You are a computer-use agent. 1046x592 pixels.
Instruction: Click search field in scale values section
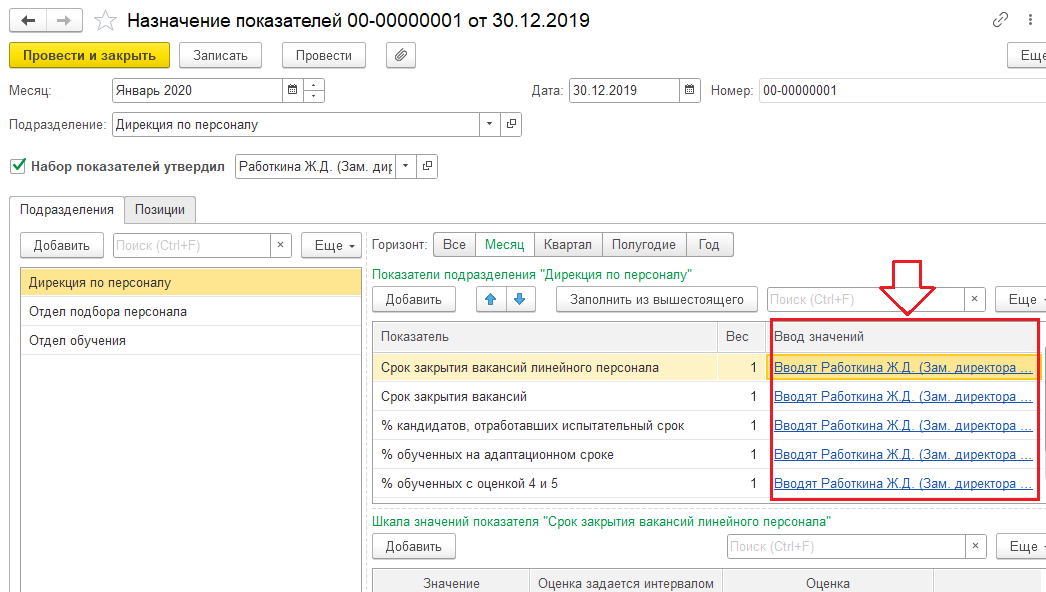coord(847,547)
